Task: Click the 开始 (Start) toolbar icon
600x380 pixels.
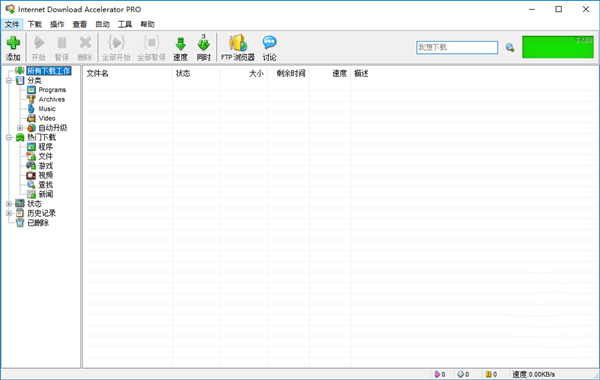Action: [38, 47]
